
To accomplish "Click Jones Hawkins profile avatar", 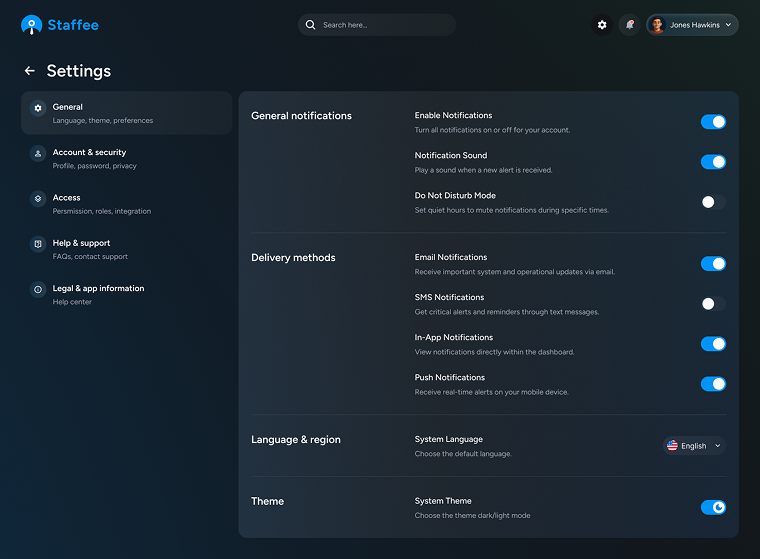I will point(657,25).
